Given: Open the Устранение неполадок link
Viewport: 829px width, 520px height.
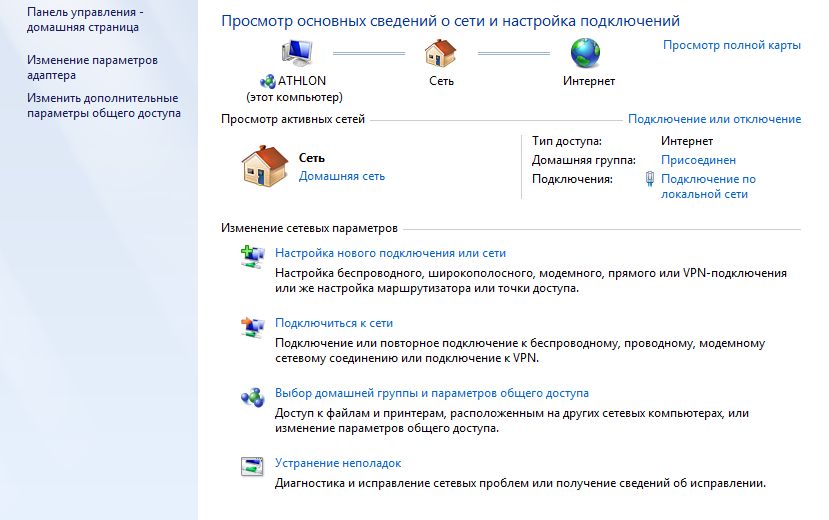Looking at the screenshot, I should click(338, 463).
